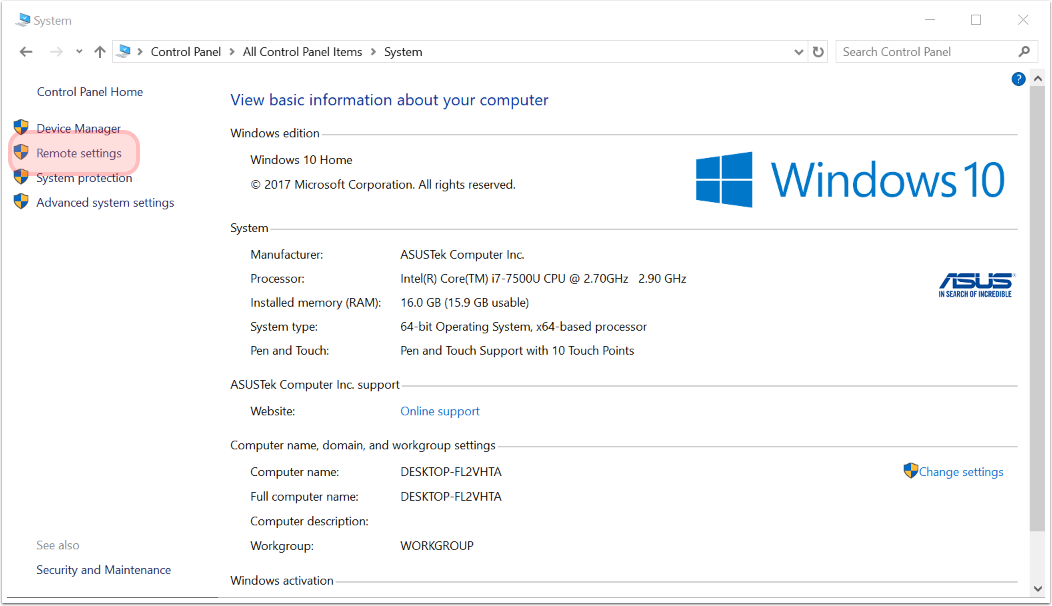This screenshot has height=606, width=1052.
Task: Close the System window
Action: [1023, 20]
